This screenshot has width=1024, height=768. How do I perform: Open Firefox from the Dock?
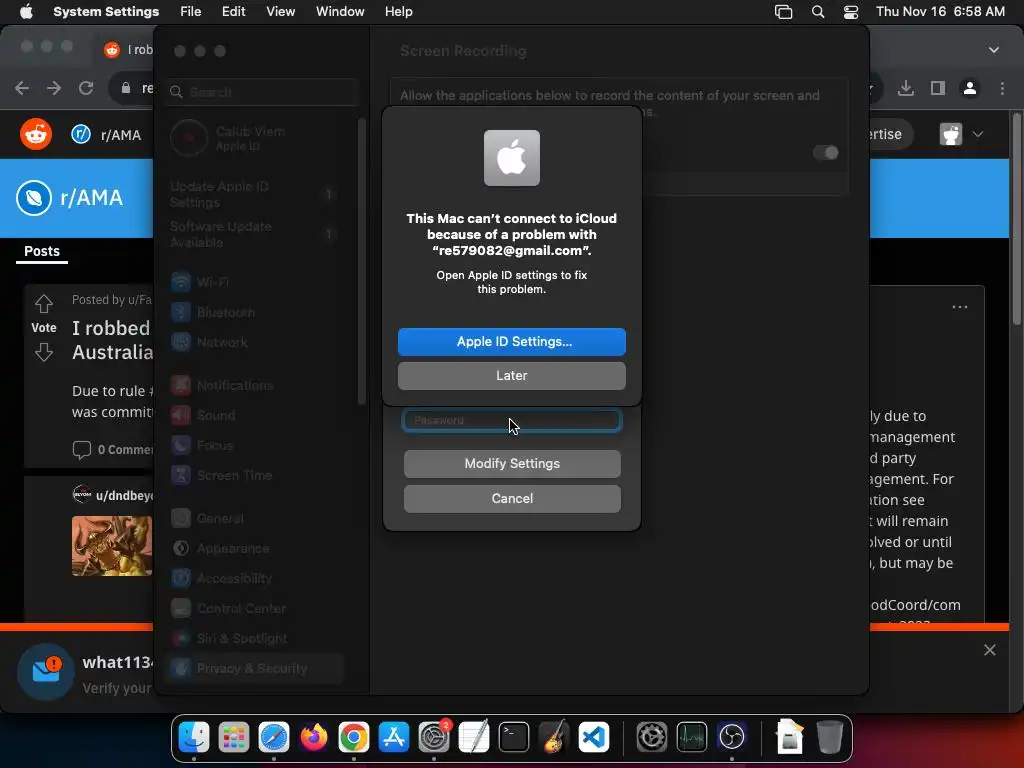tap(313, 737)
